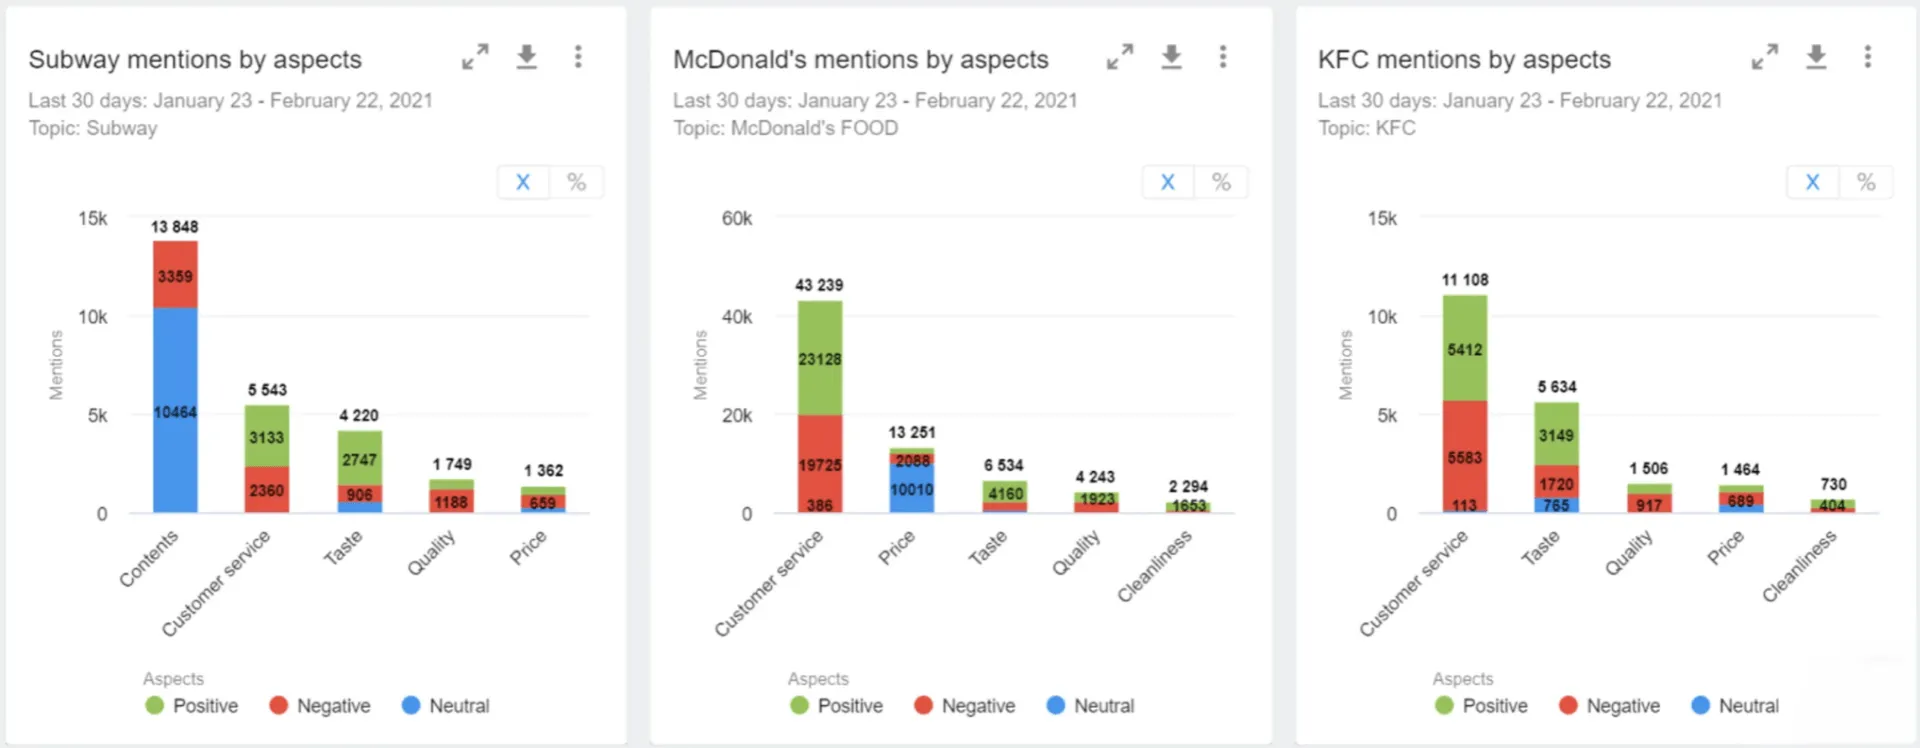Select absolute X view on McDonald's chart
The image size is (1920, 748).
click(1168, 182)
